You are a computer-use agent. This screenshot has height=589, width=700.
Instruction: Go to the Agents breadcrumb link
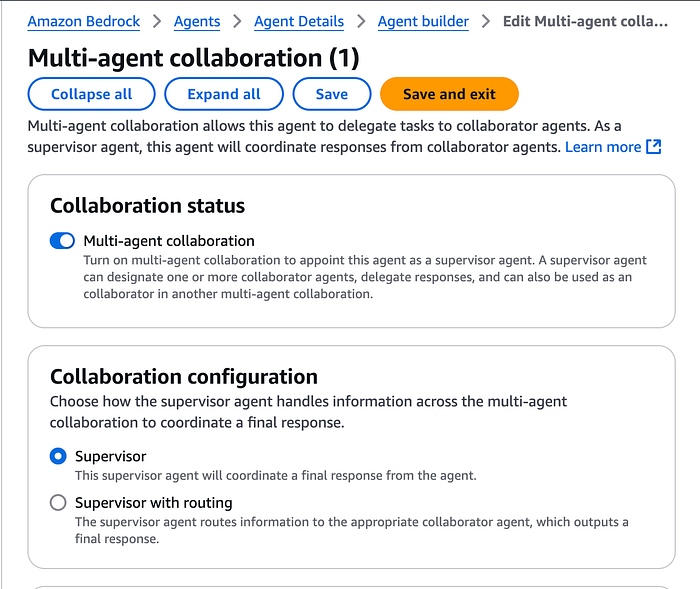tap(197, 21)
